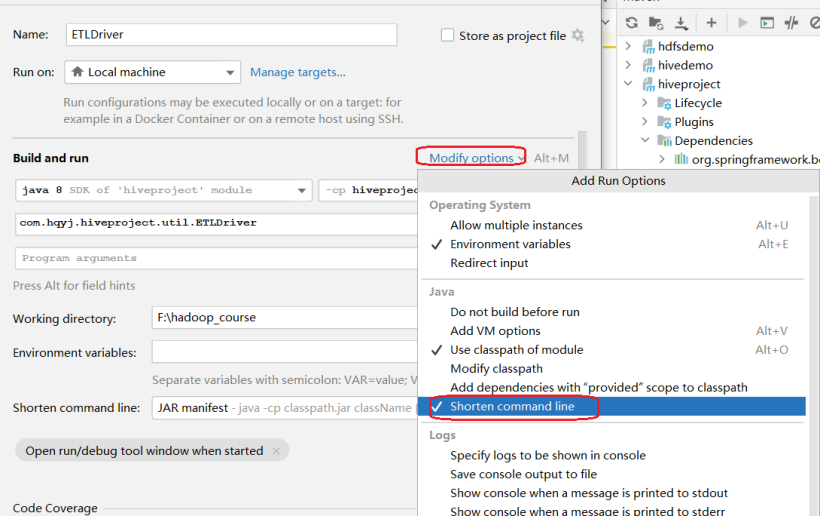Choose Allow multiple instances option

tap(516, 225)
